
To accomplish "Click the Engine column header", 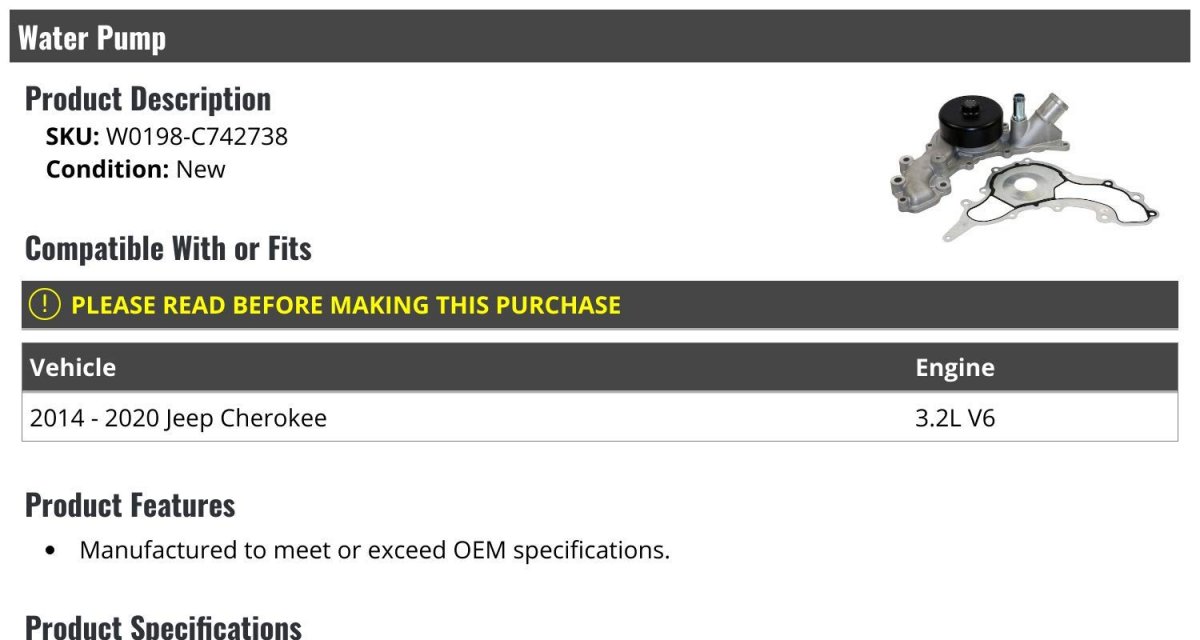I will click(955, 368).
